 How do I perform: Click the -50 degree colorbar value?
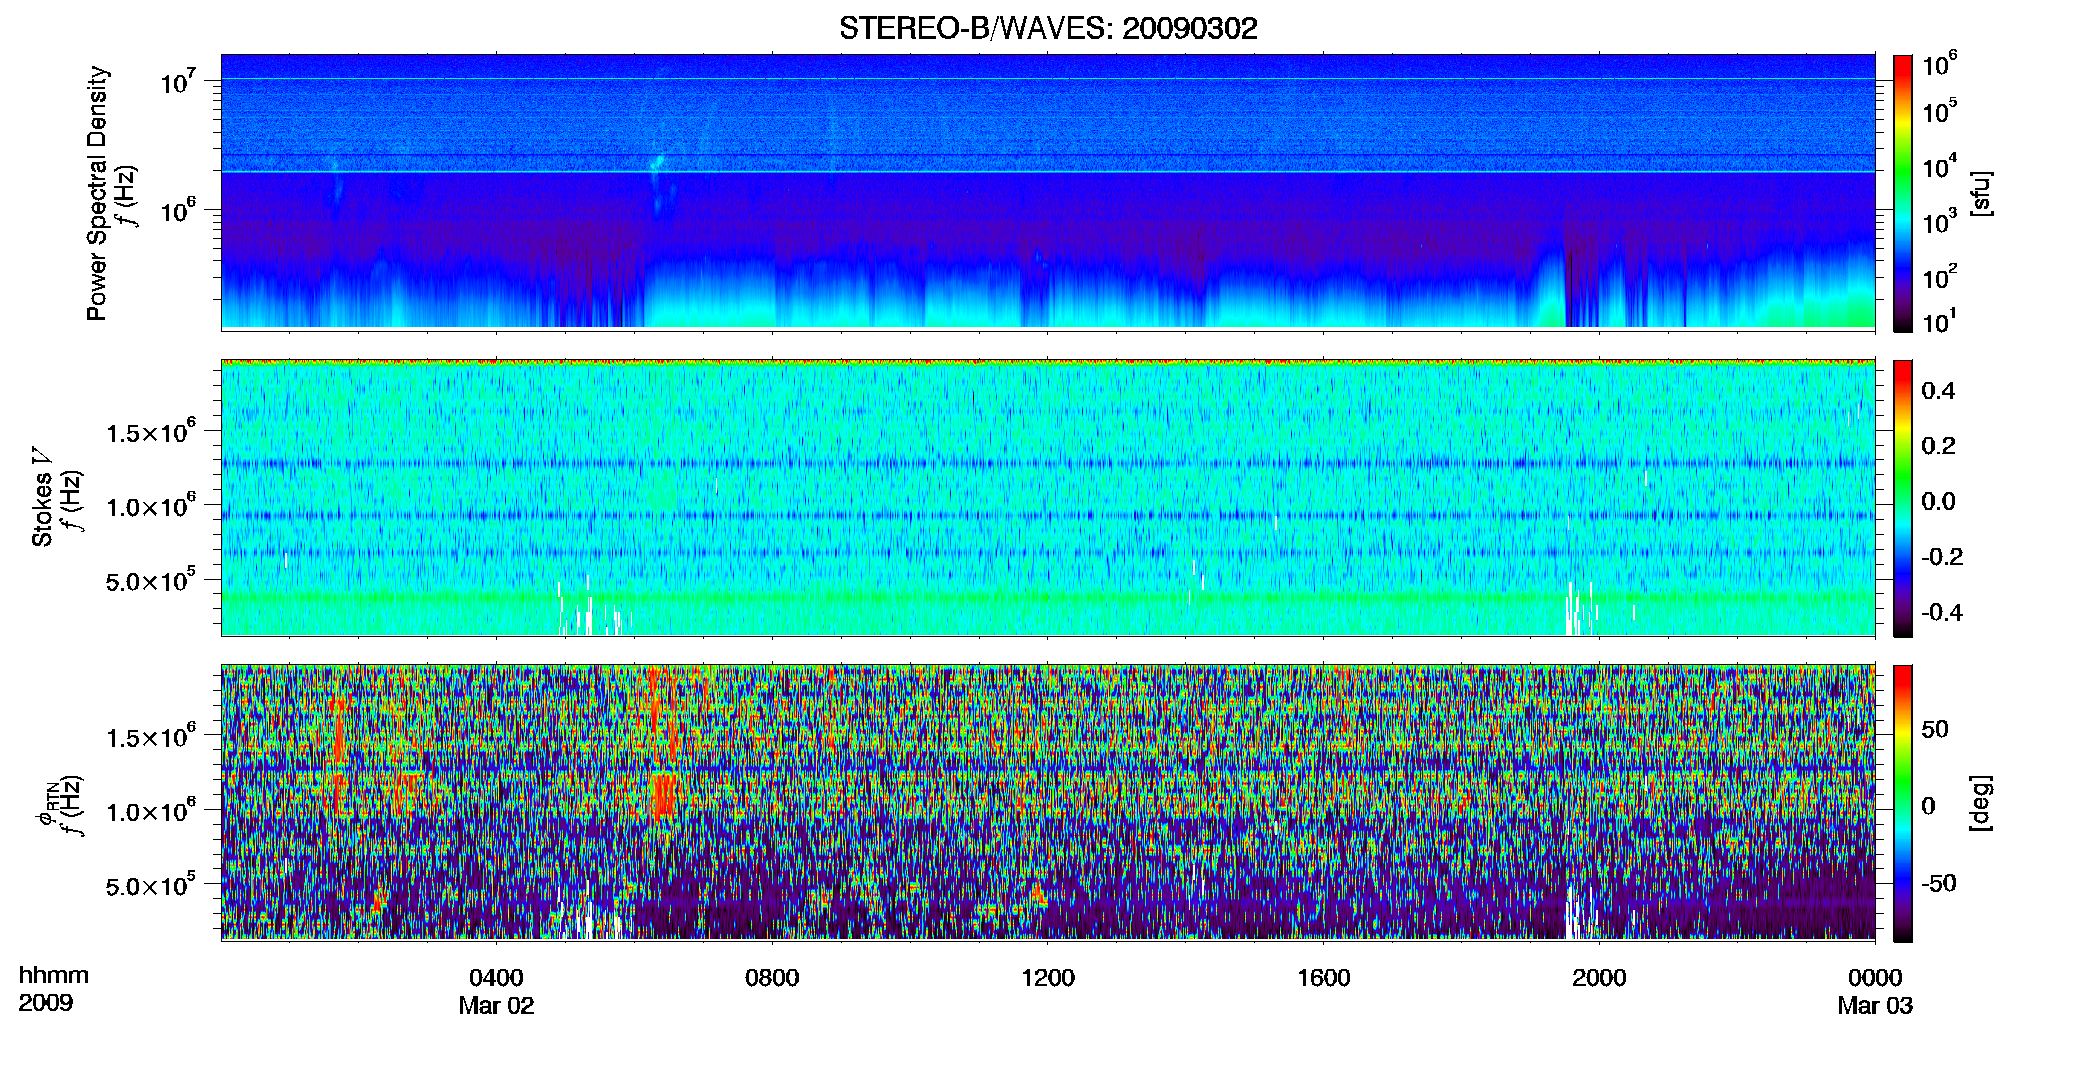(1938, 883)
